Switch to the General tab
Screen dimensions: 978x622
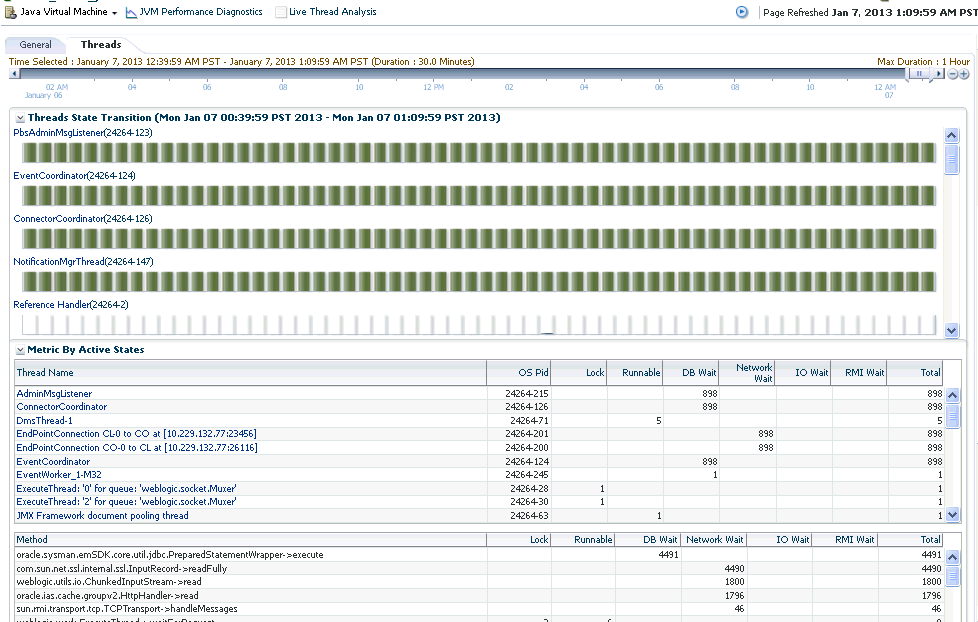35,44
